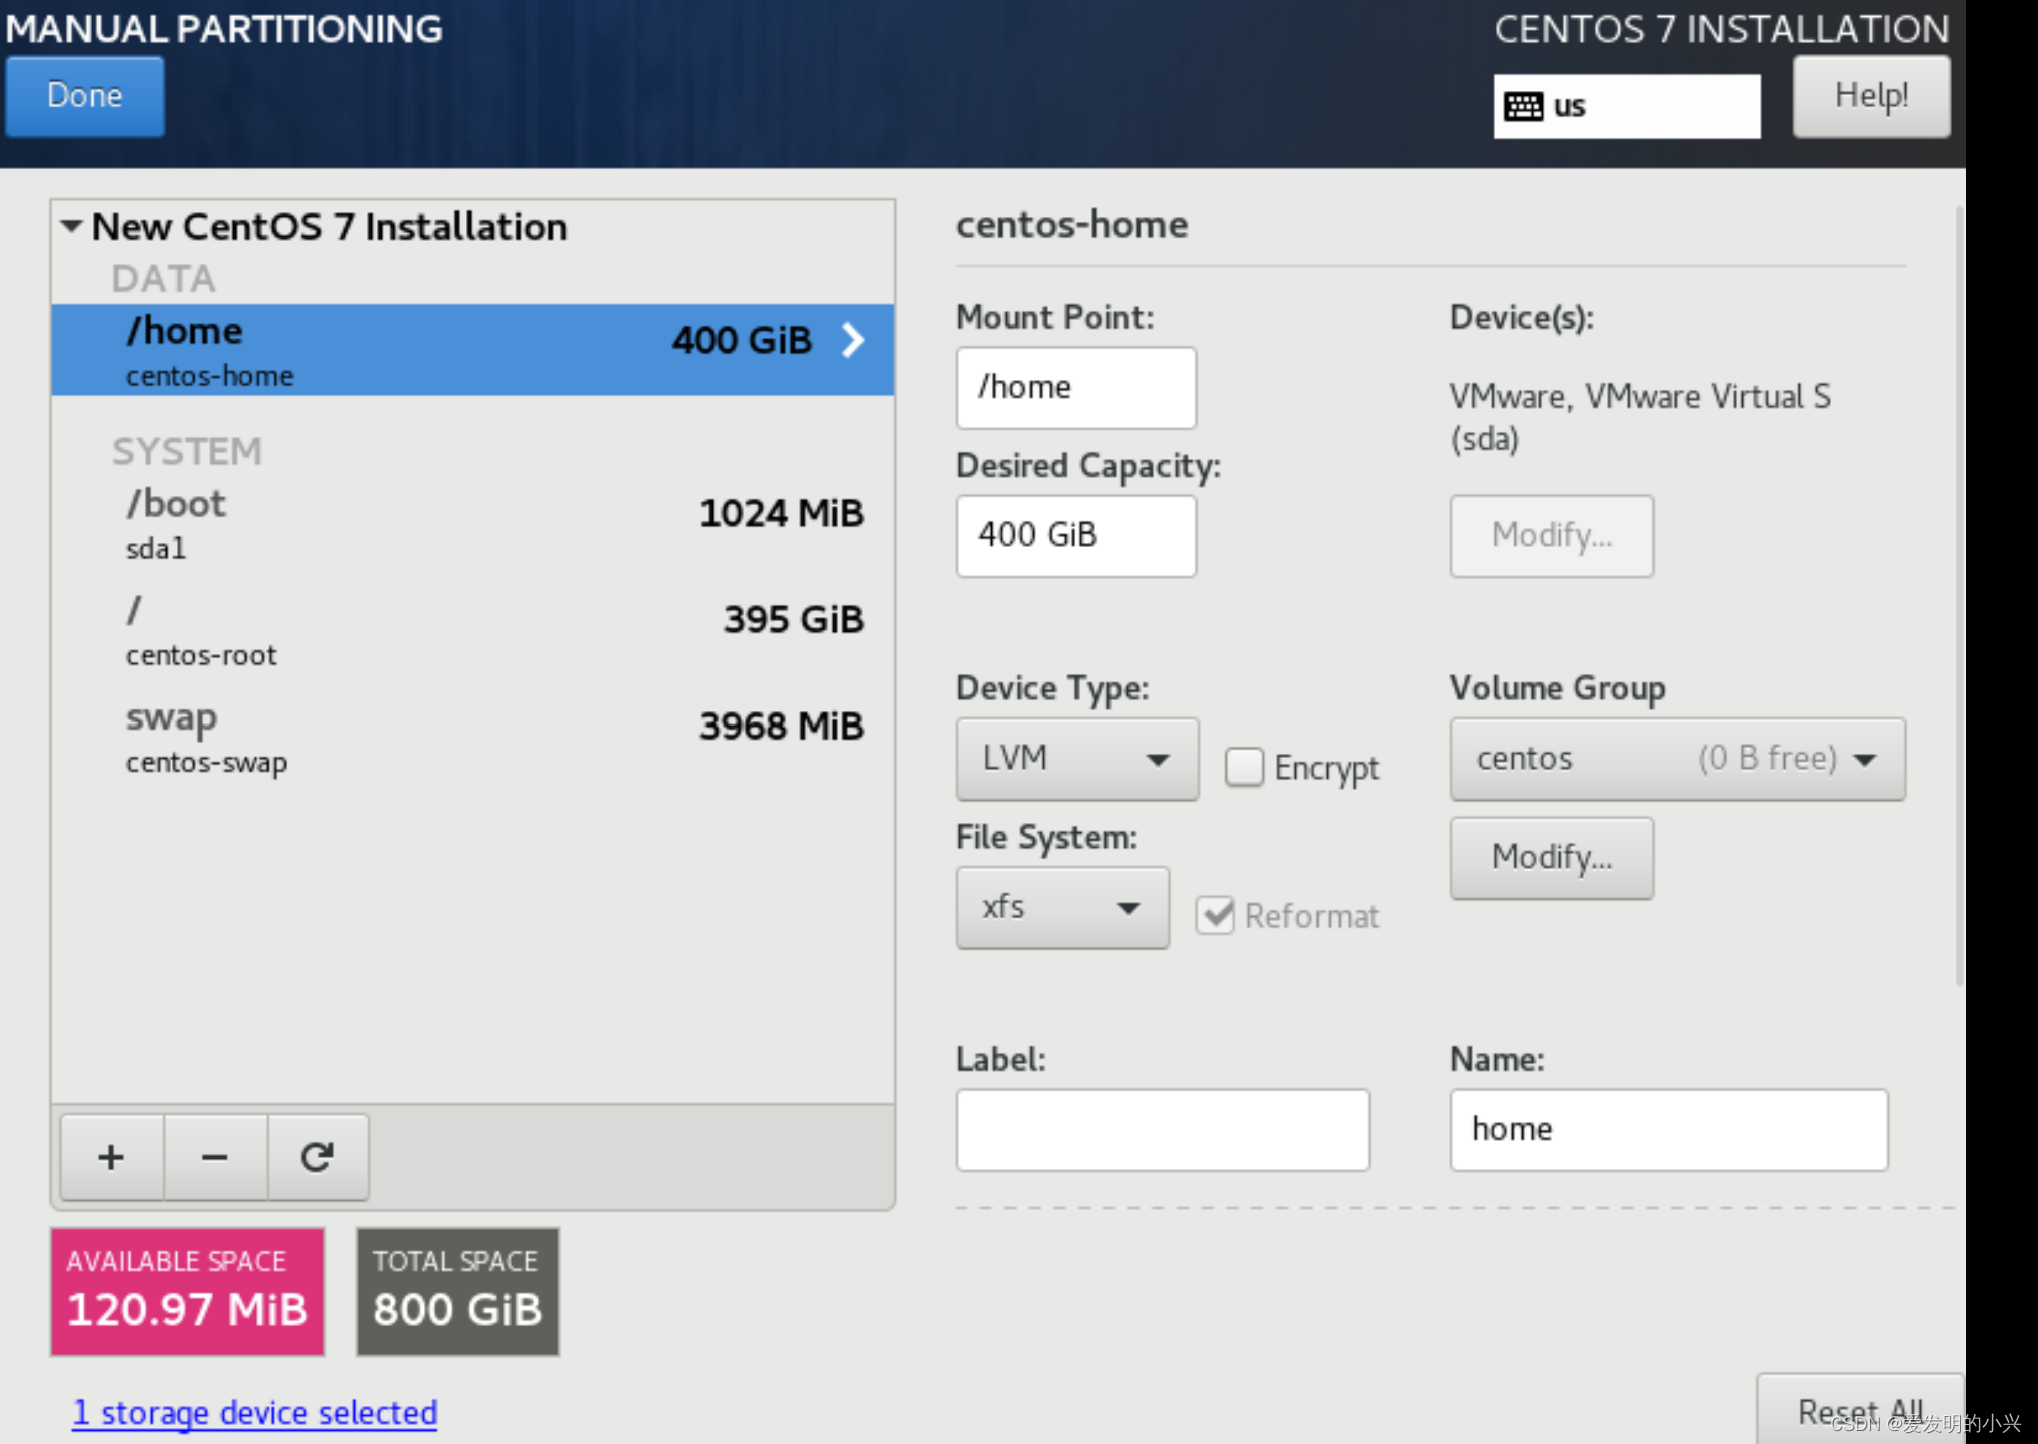Click the Modify button under Device(s)
Screen dimensions: 2038x1444
1552,535
